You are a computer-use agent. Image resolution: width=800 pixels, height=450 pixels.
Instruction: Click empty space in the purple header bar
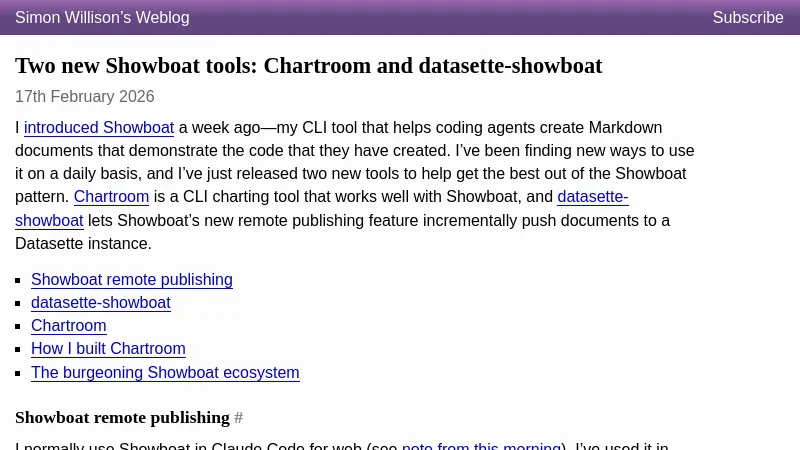[x=450, y=18]
